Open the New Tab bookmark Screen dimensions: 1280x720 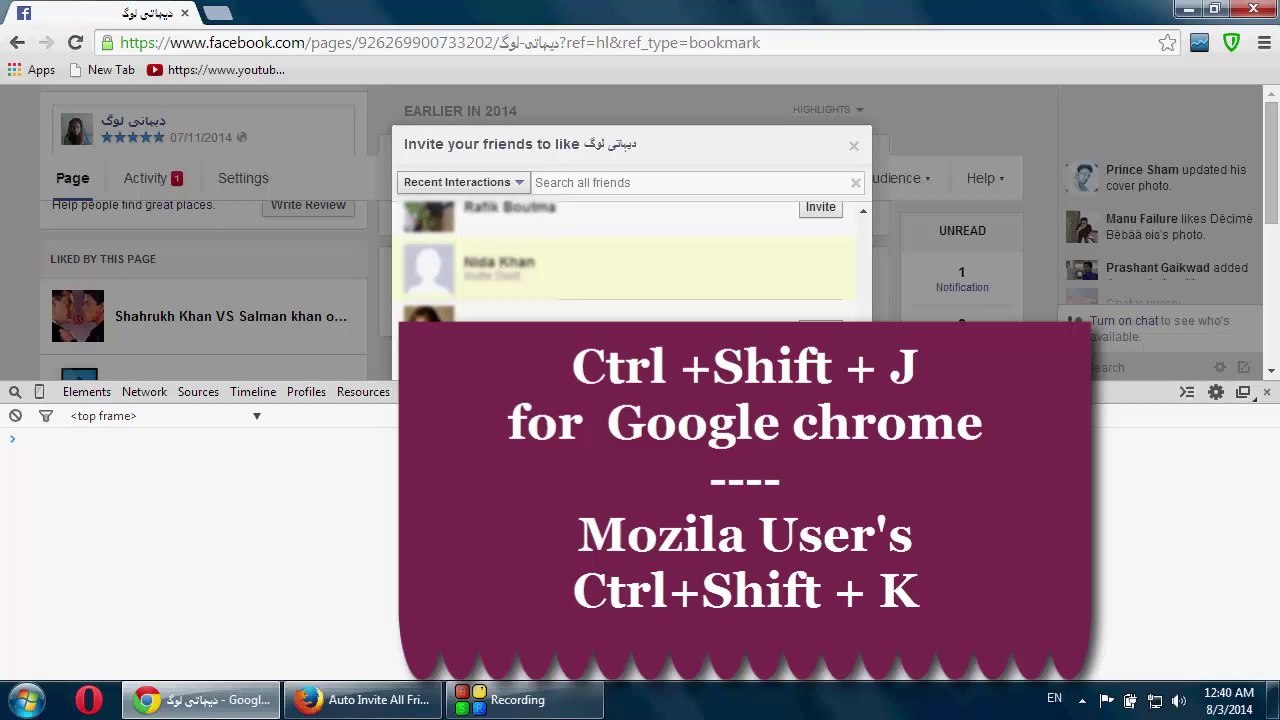click(101, 70)
